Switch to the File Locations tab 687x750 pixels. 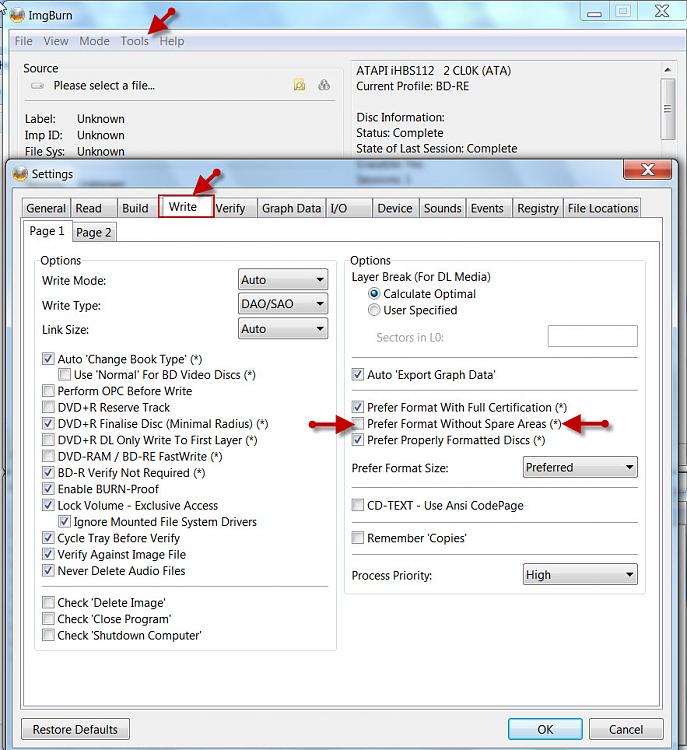[603, 209]
